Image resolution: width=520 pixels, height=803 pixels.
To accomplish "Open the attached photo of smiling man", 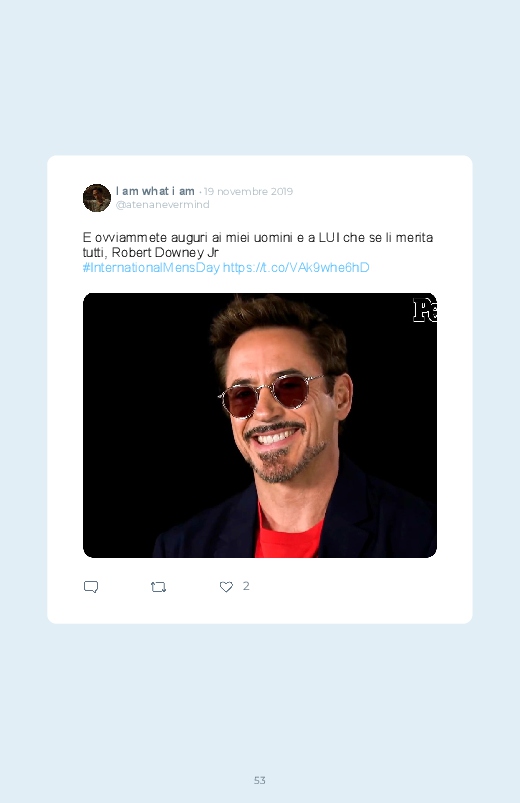I will 260,425.
